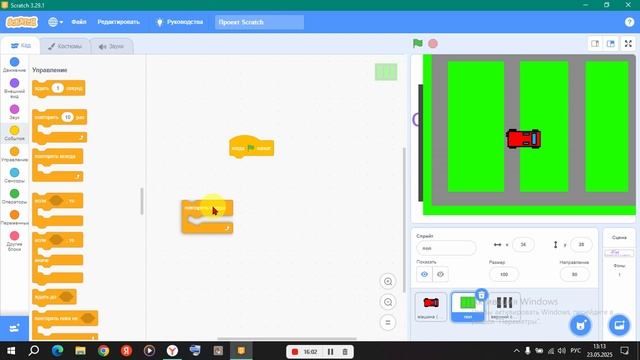Open the add extension button
The width and height of the screenshot is (640, 360).
click(x=14, y=328)
